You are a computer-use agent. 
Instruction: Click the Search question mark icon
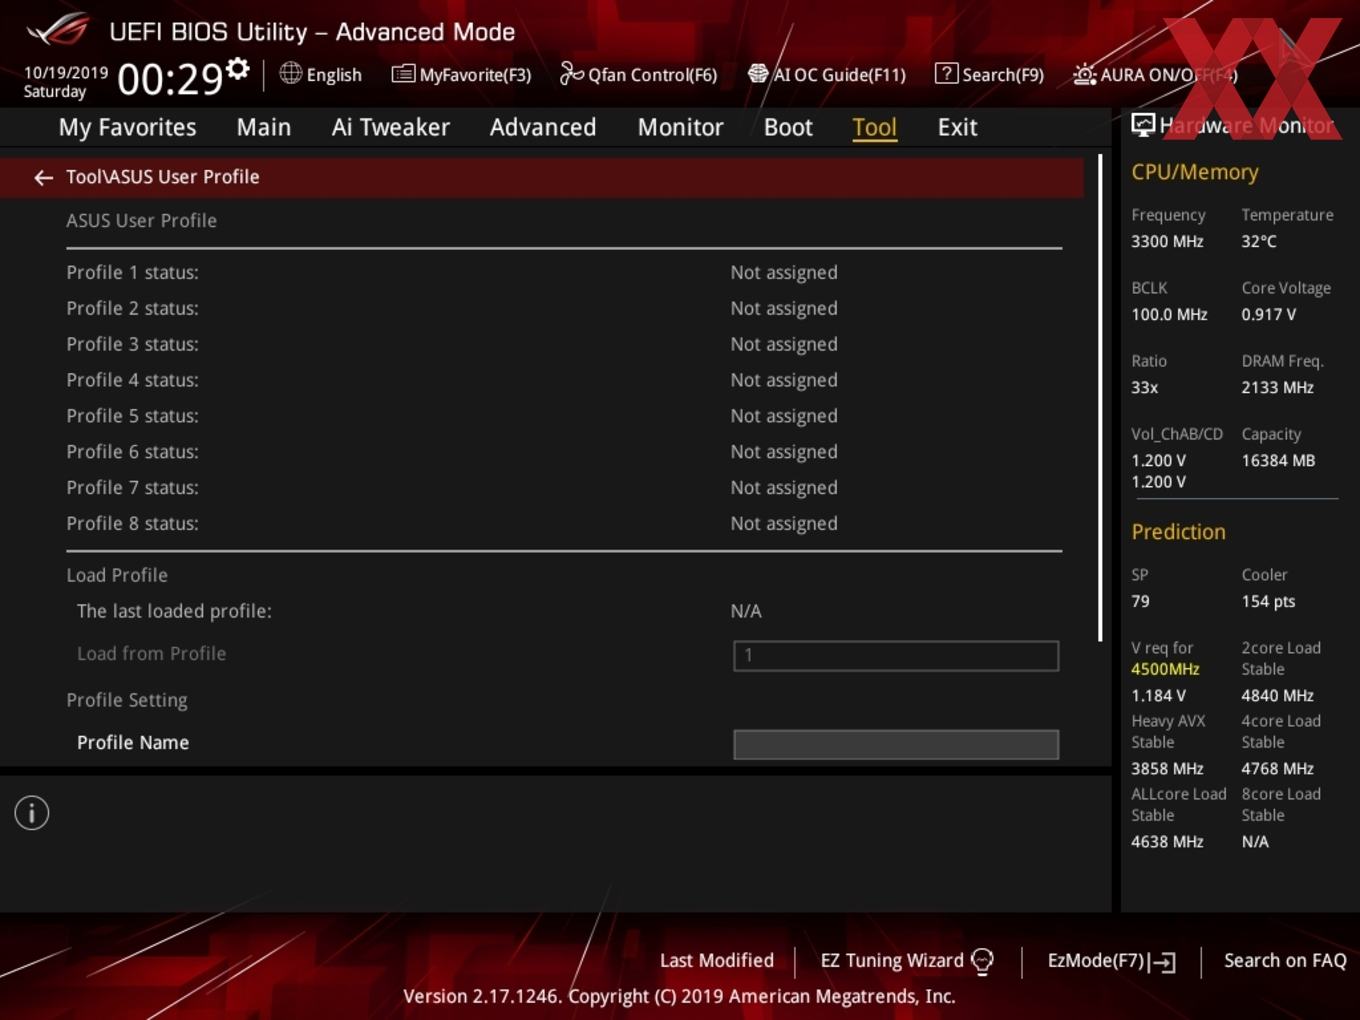946,73
